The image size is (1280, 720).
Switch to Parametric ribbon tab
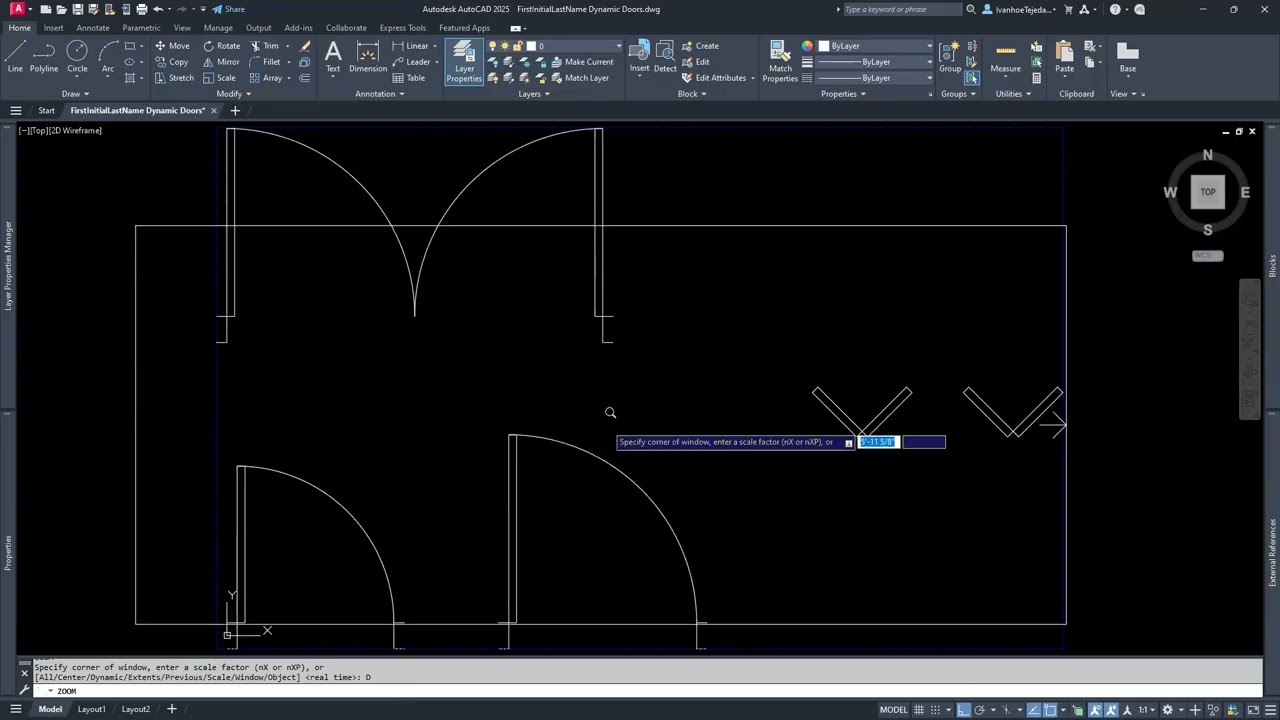pos(141,28)
